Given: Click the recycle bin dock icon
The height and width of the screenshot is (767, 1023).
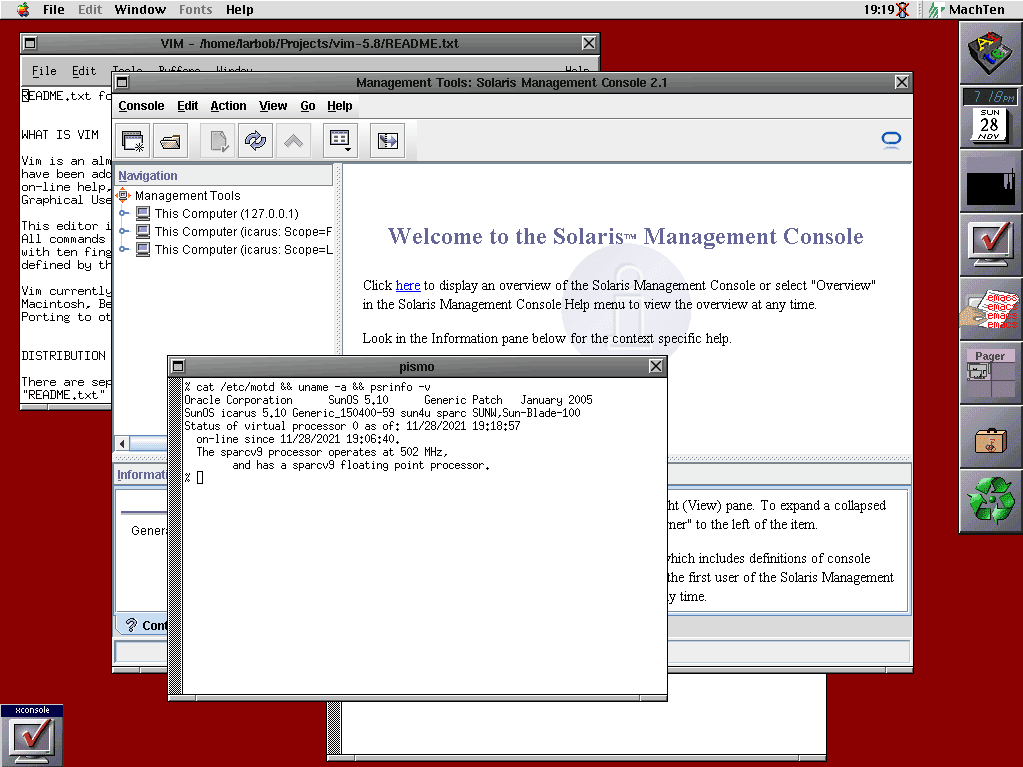Looking at the screenshot, I should click(x=991, y=501).
